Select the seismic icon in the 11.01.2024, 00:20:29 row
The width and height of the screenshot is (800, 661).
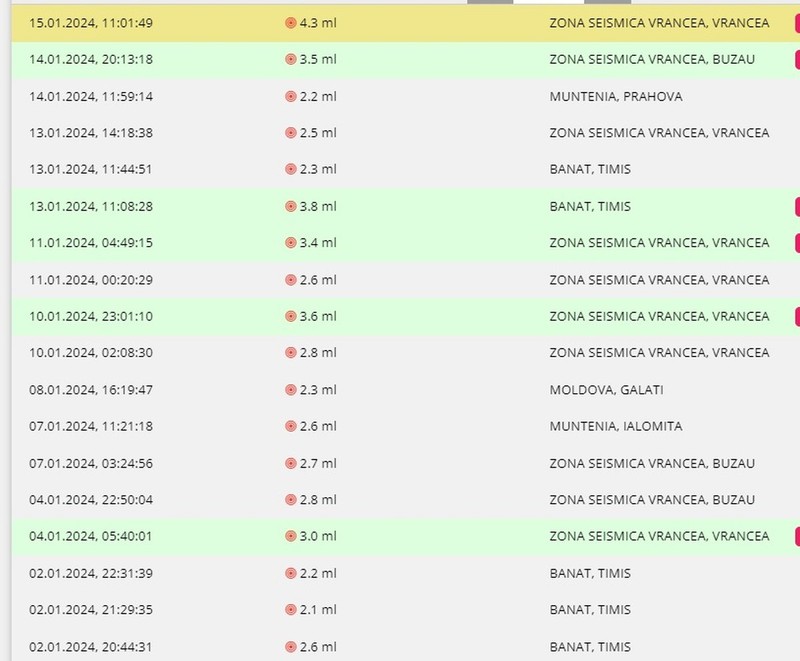[x=291, y=280]
